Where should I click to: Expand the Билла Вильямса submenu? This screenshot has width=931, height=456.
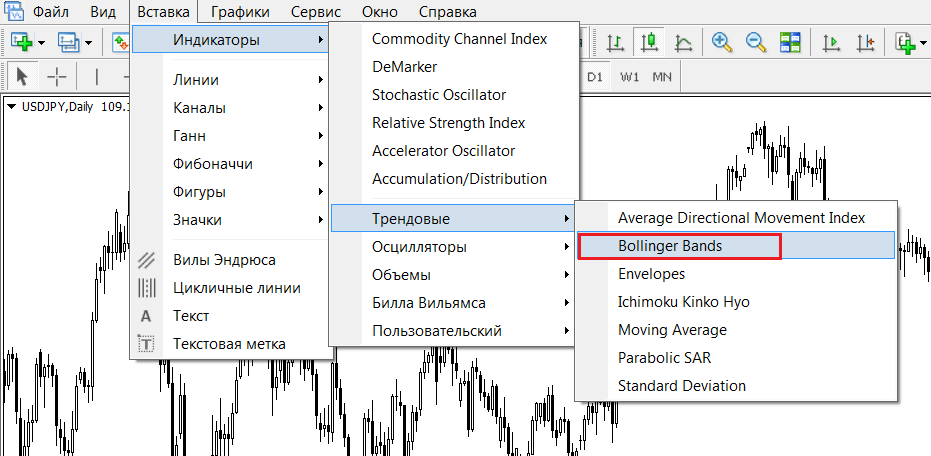coord(453,303)
